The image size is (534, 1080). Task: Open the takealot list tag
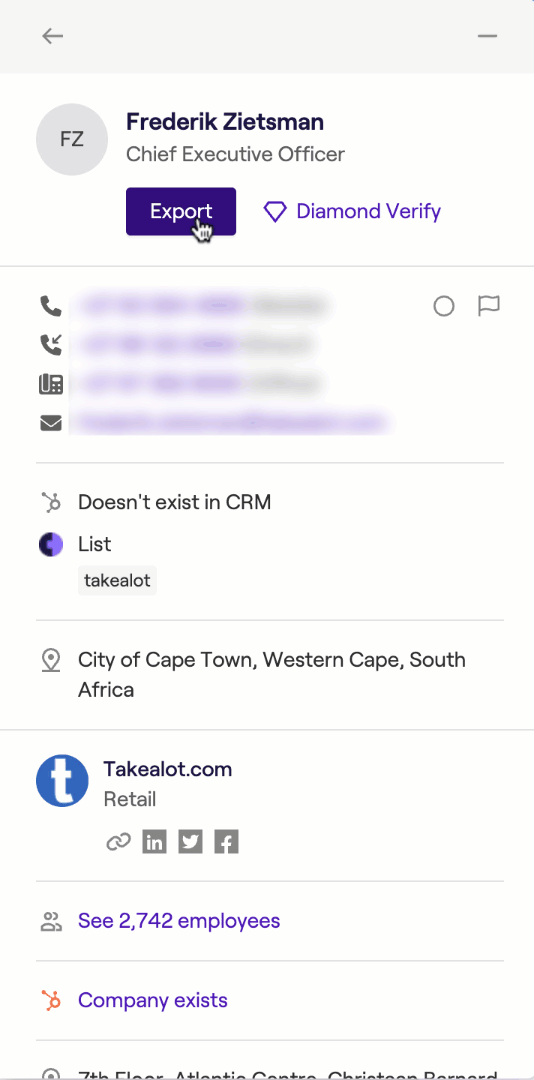coord(117,581)
